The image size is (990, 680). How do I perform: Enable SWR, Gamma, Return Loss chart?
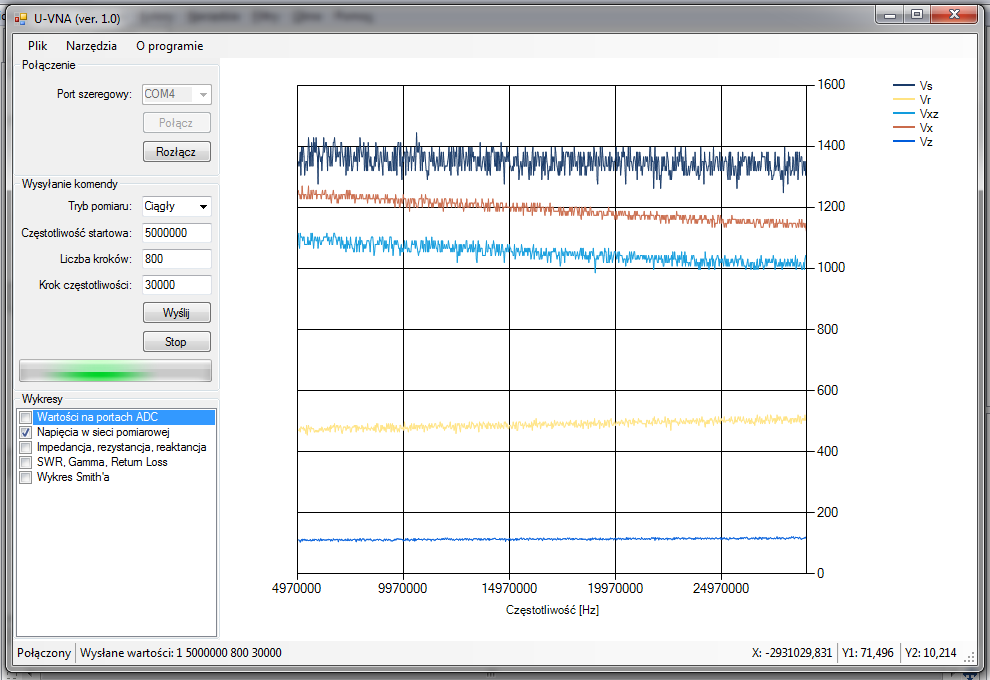26,462
